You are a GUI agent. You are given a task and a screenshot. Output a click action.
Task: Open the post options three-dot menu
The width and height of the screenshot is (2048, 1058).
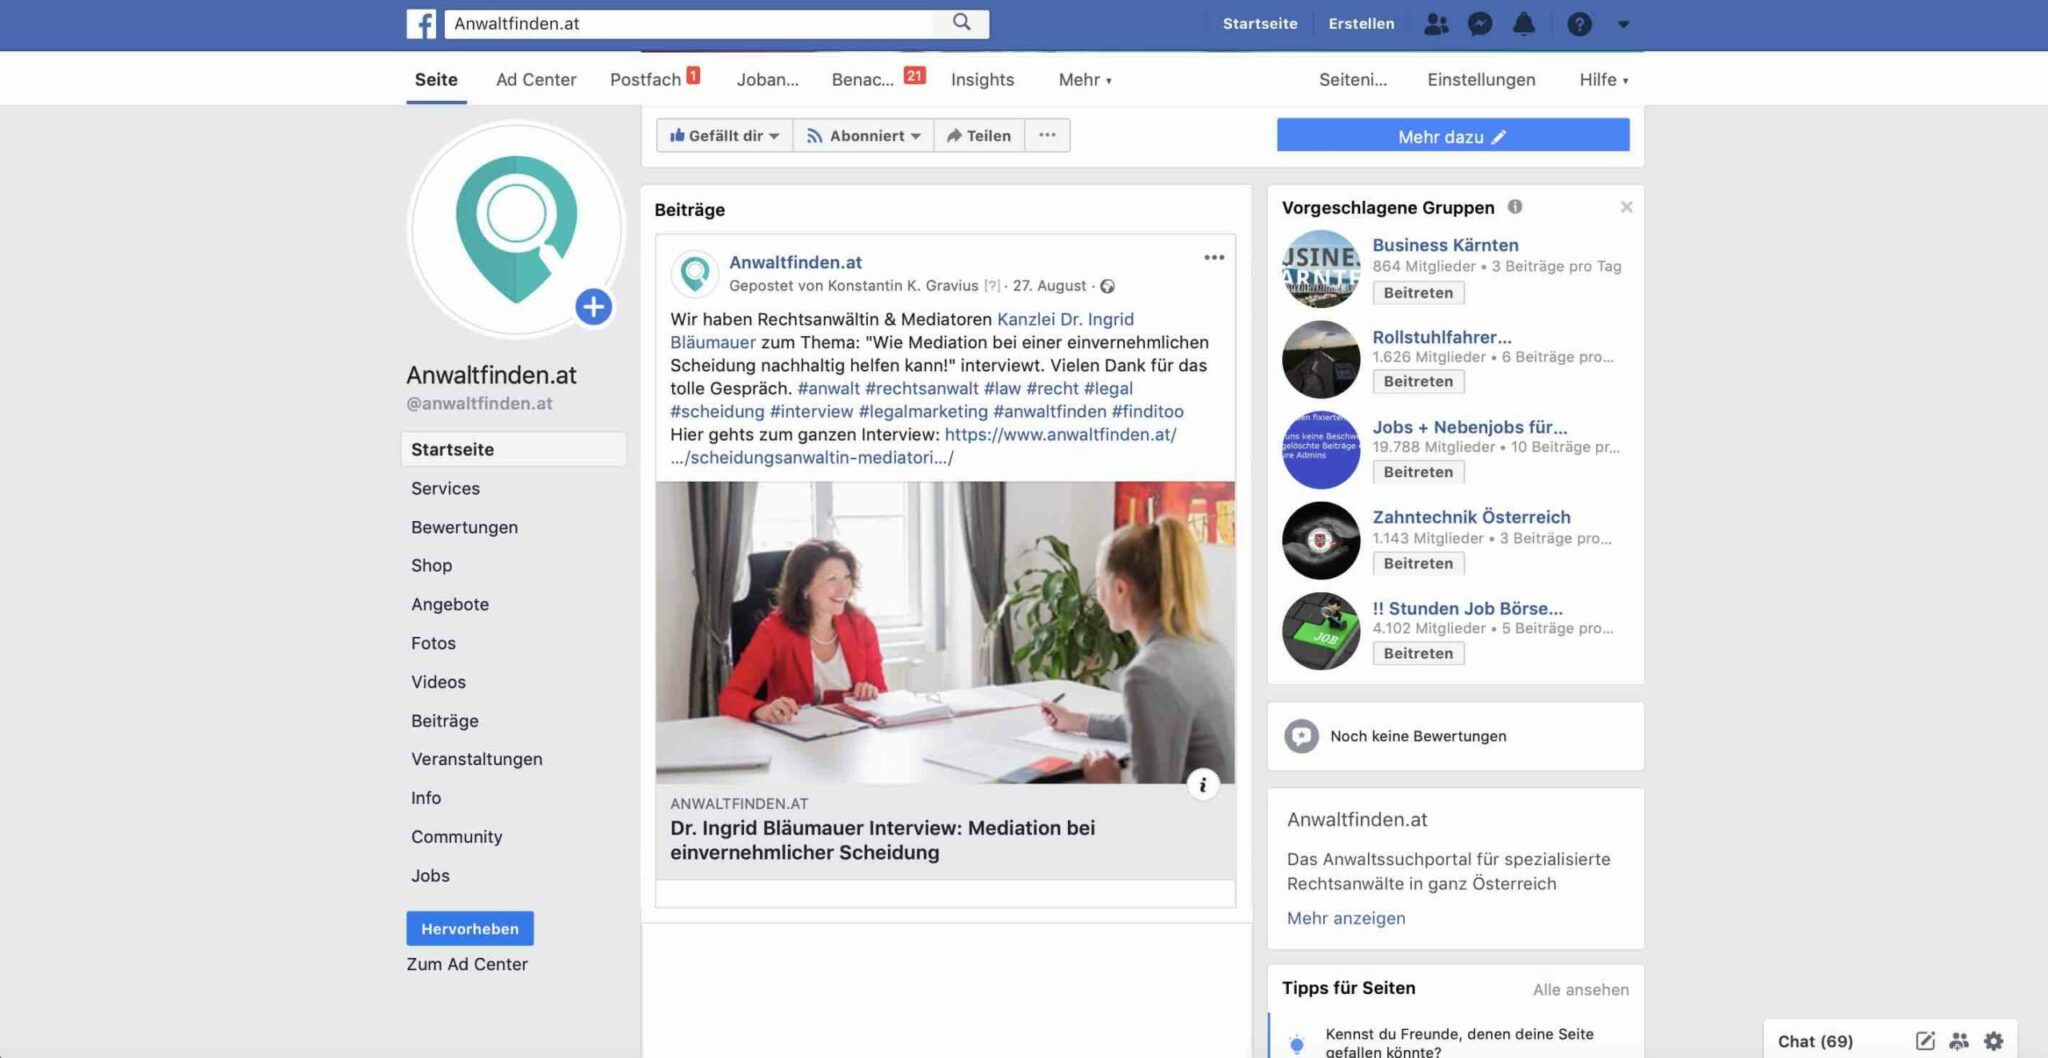1214,257
